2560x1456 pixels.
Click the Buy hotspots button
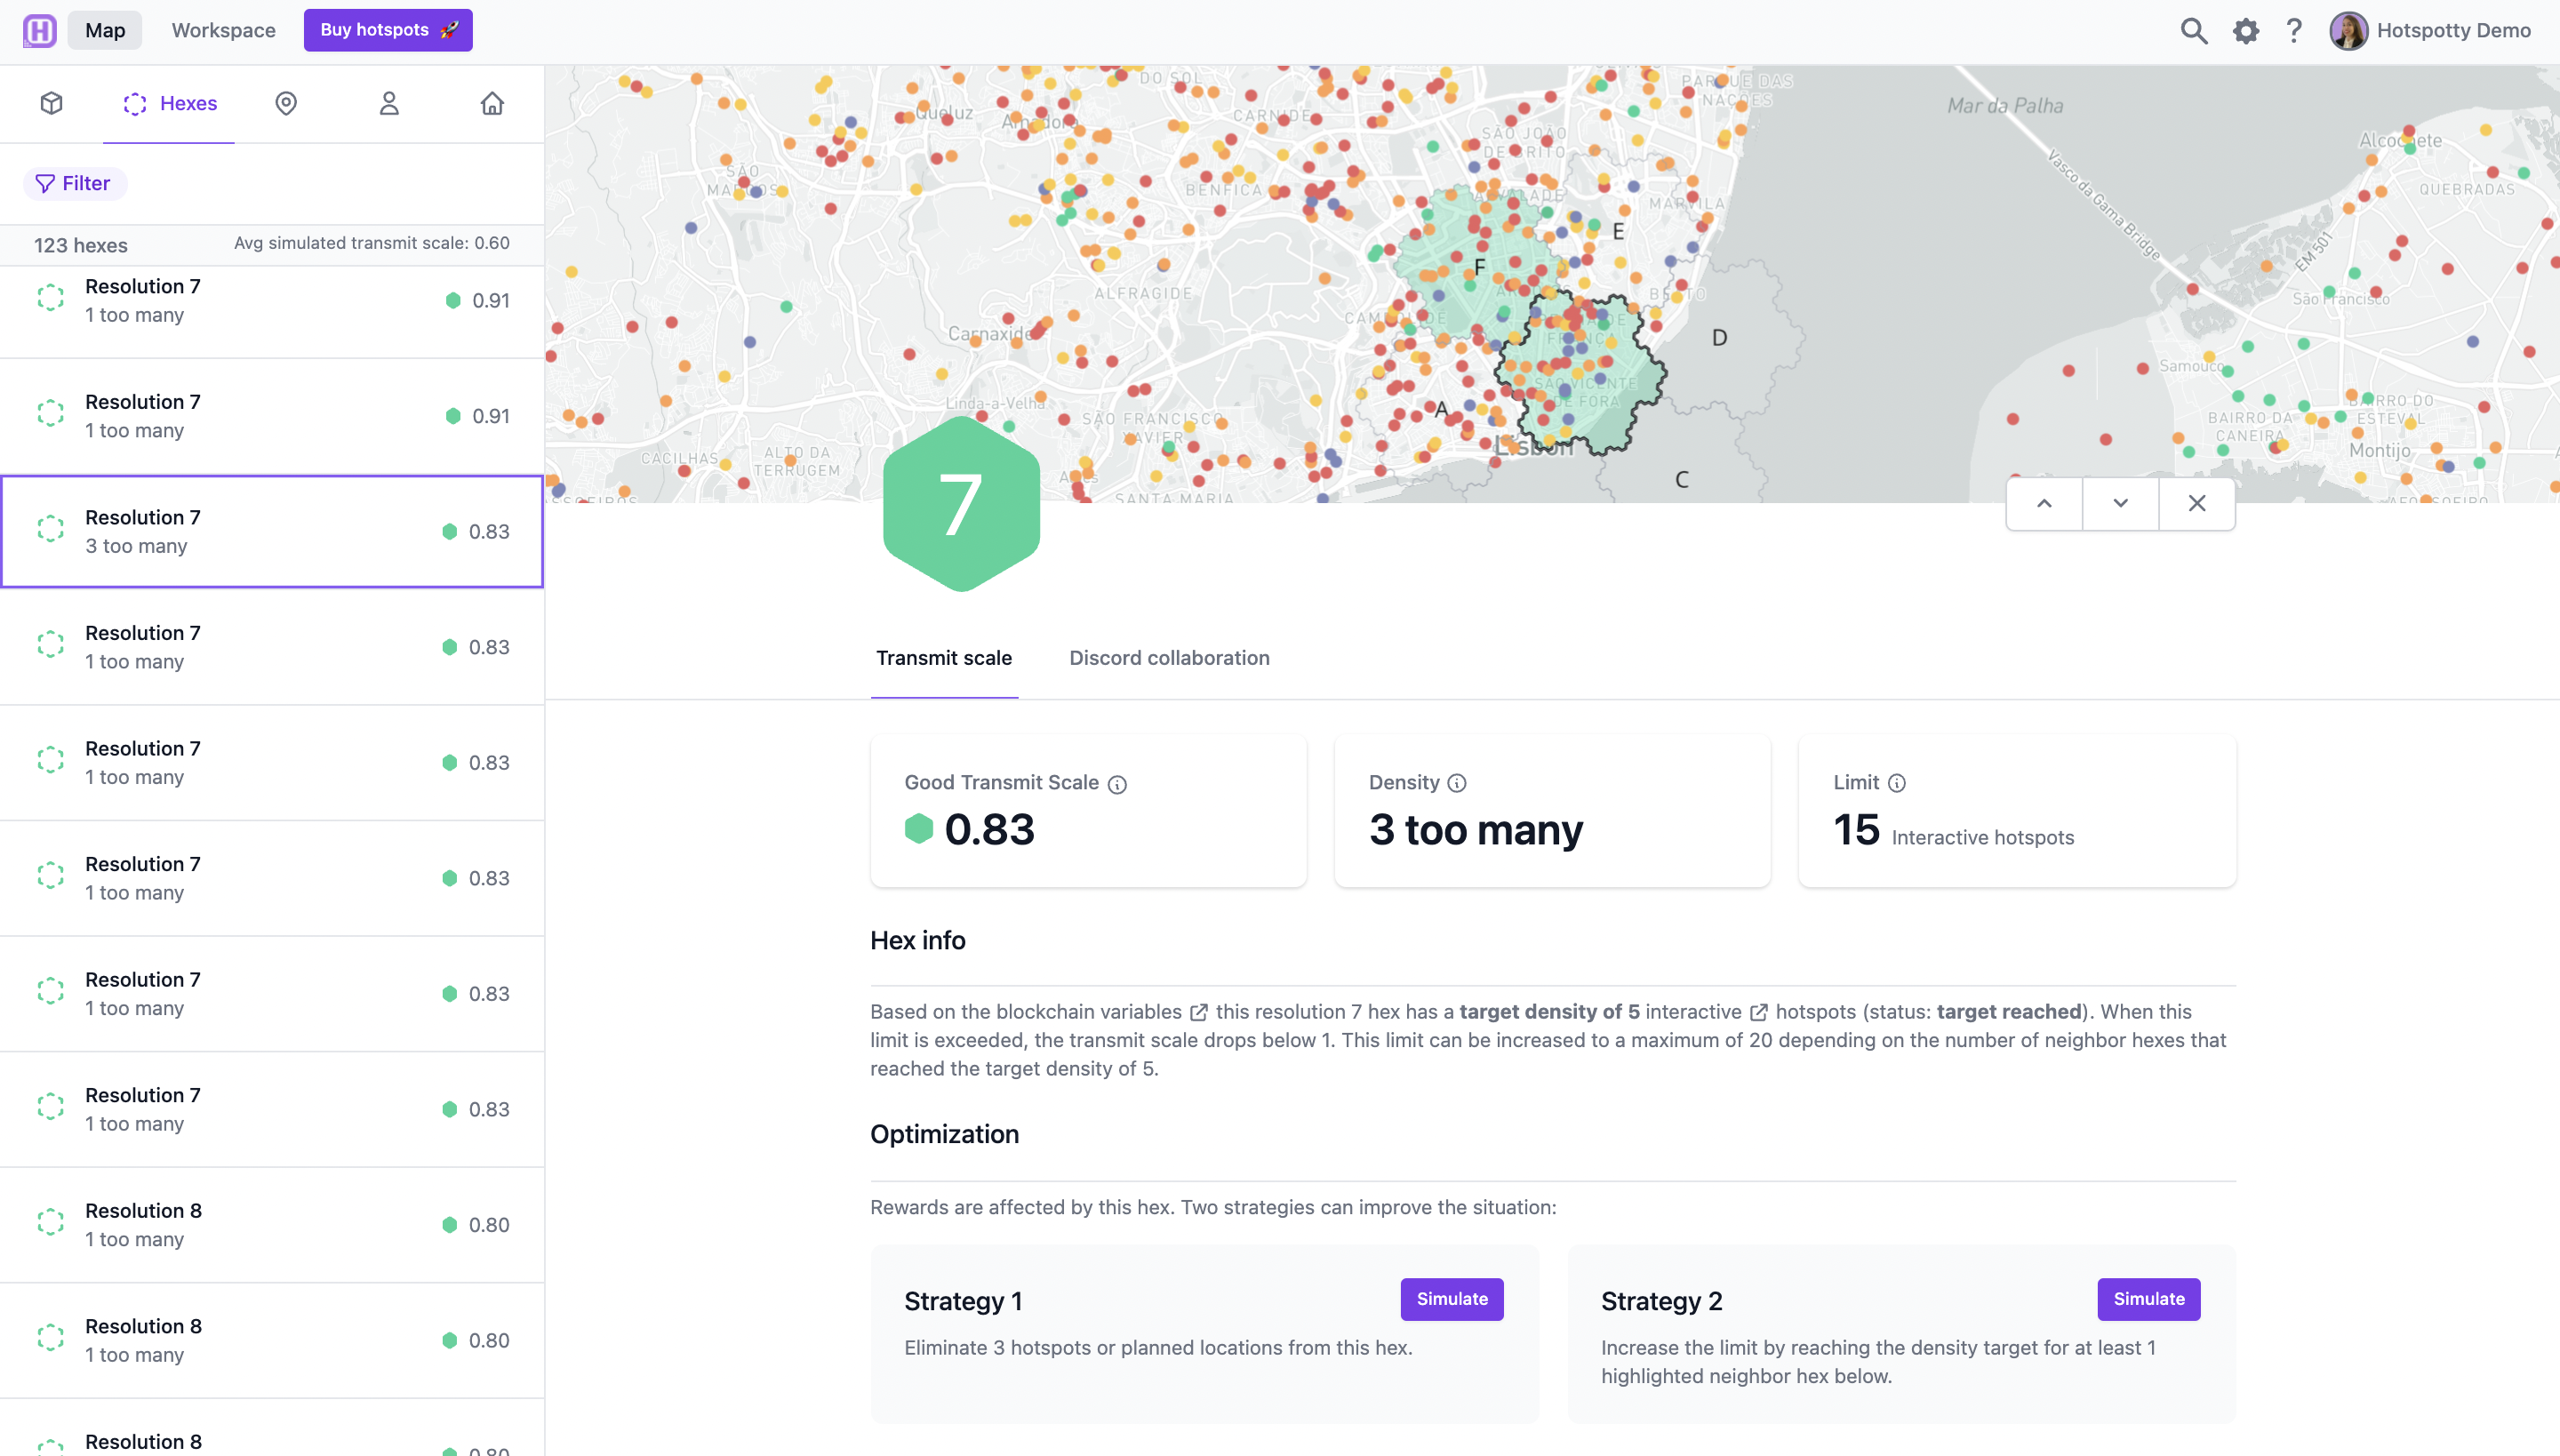tap(388, 30)
